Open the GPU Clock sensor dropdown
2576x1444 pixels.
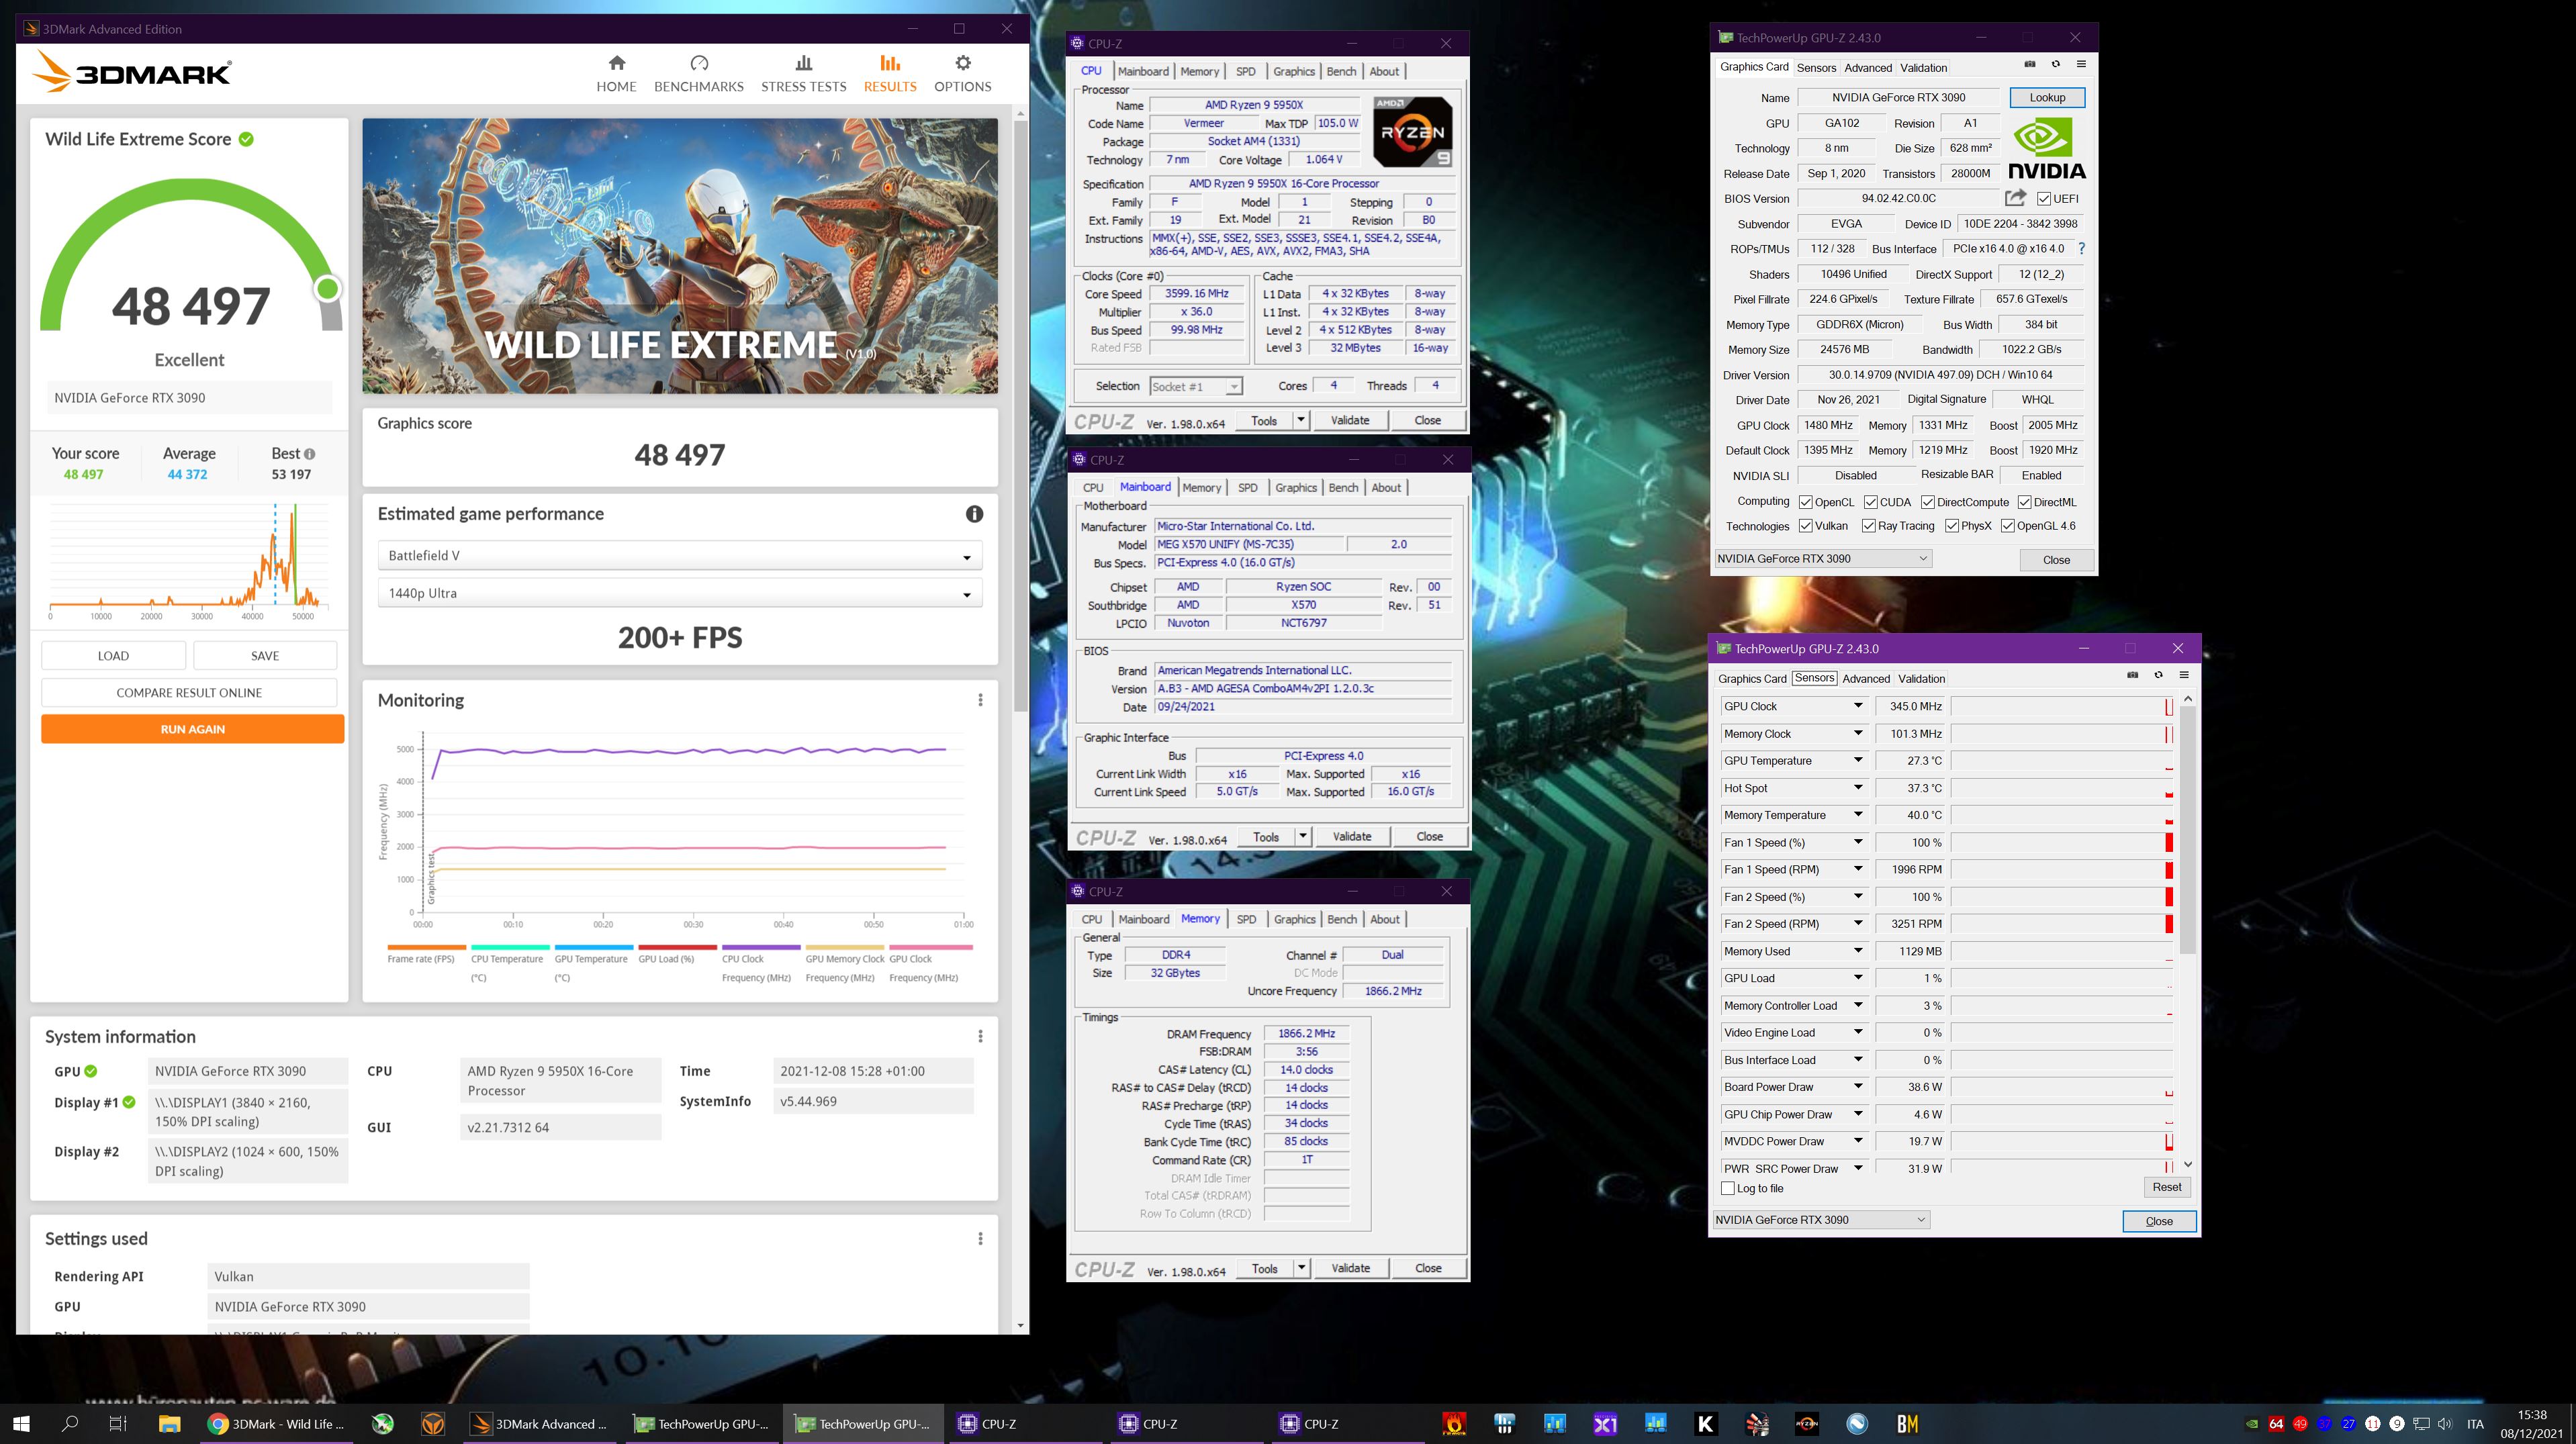coord(1858,706)
